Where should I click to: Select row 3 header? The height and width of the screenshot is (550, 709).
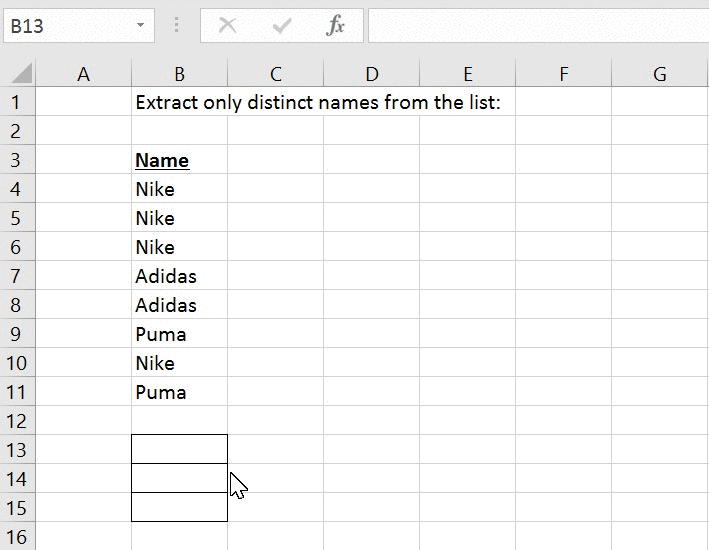(x=20, y=160)
